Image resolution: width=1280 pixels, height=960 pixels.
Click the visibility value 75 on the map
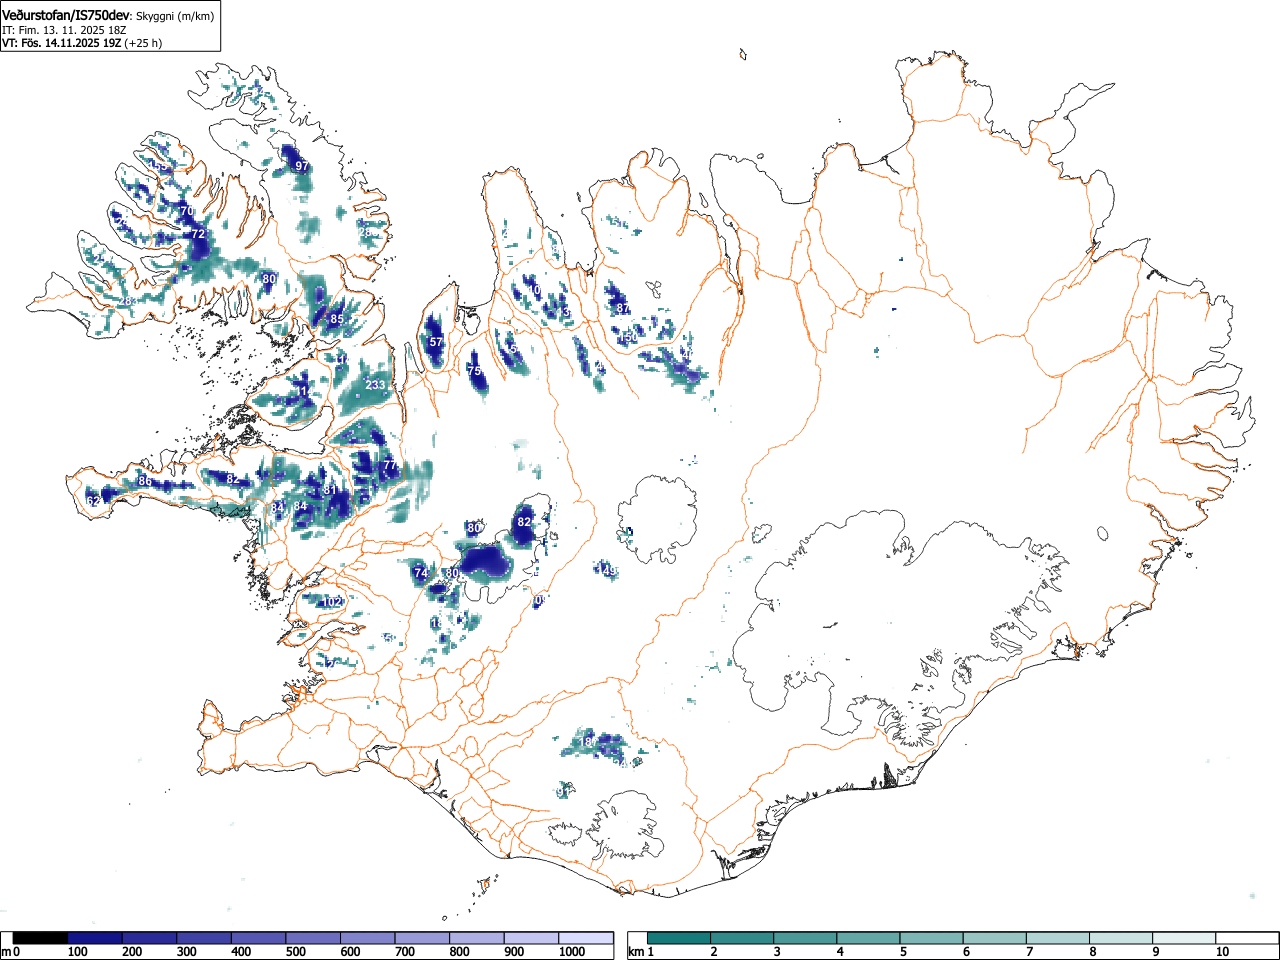(475, 371)
